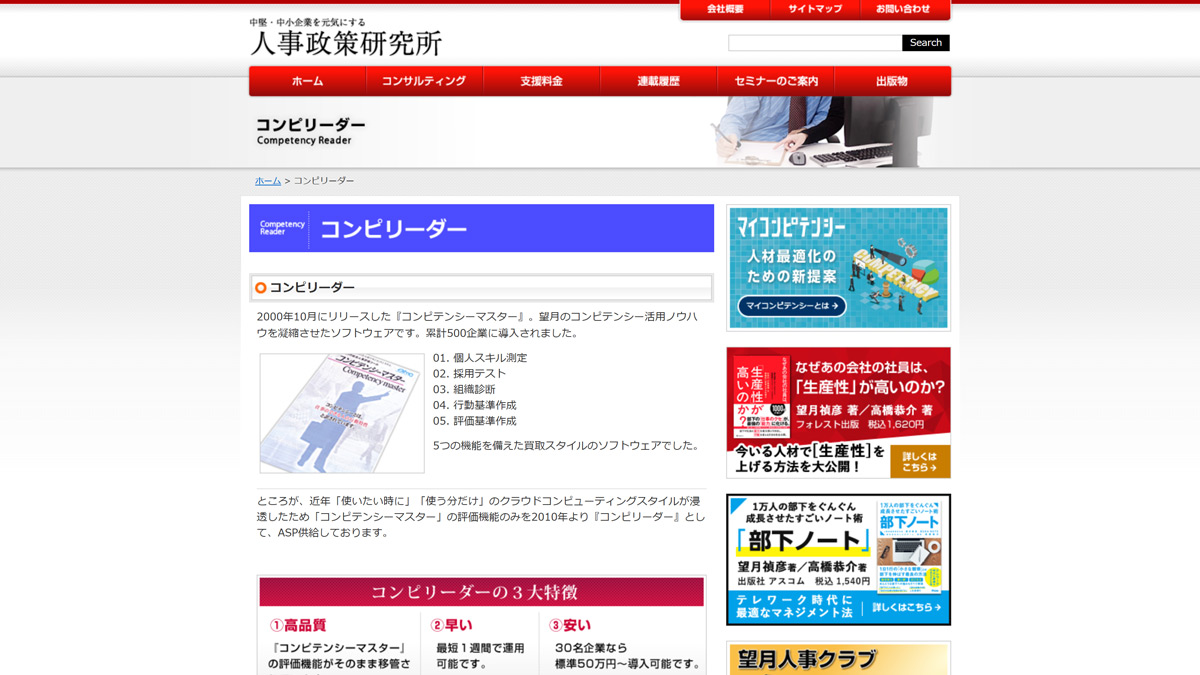Viewport: 1200px width, 675px height.
Task: Open the コンサルティング menu item
Action: [x=424, y=81]
